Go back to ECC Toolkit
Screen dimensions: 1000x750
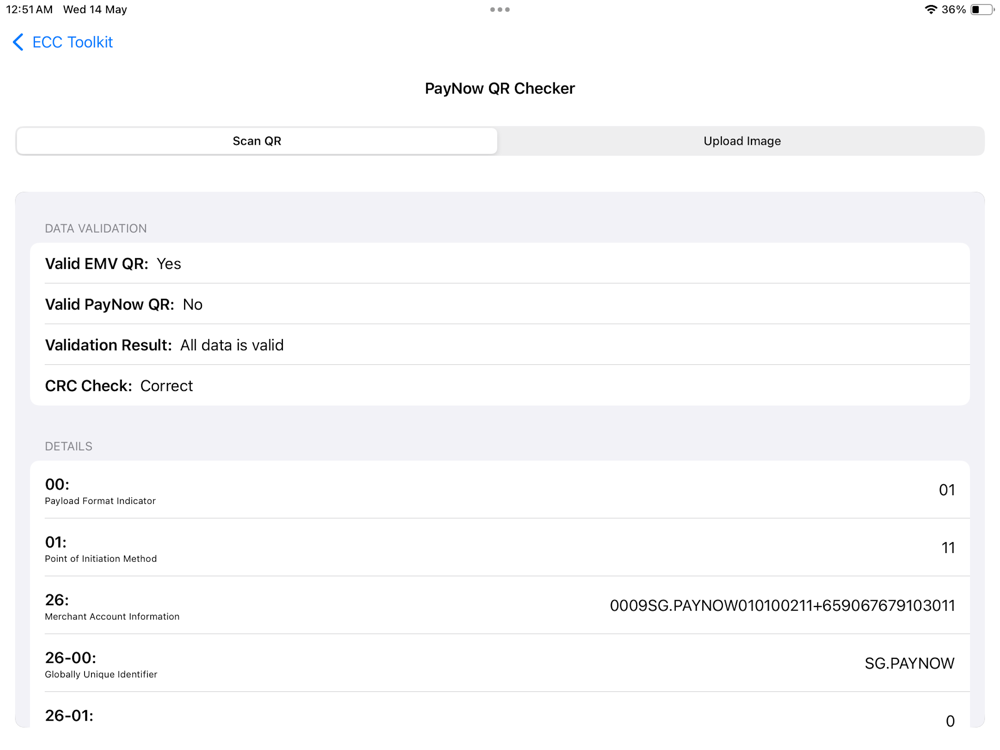click(62, 42)
